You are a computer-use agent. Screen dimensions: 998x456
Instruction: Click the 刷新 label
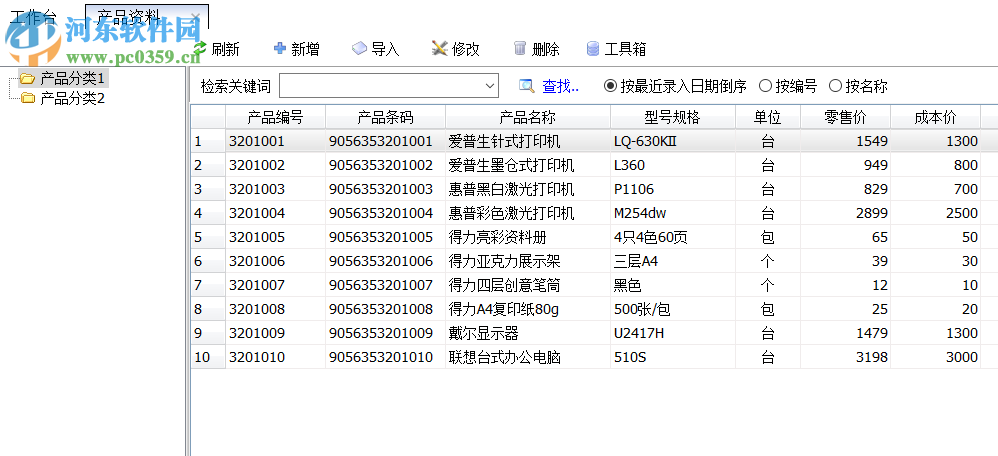[225, 49]
